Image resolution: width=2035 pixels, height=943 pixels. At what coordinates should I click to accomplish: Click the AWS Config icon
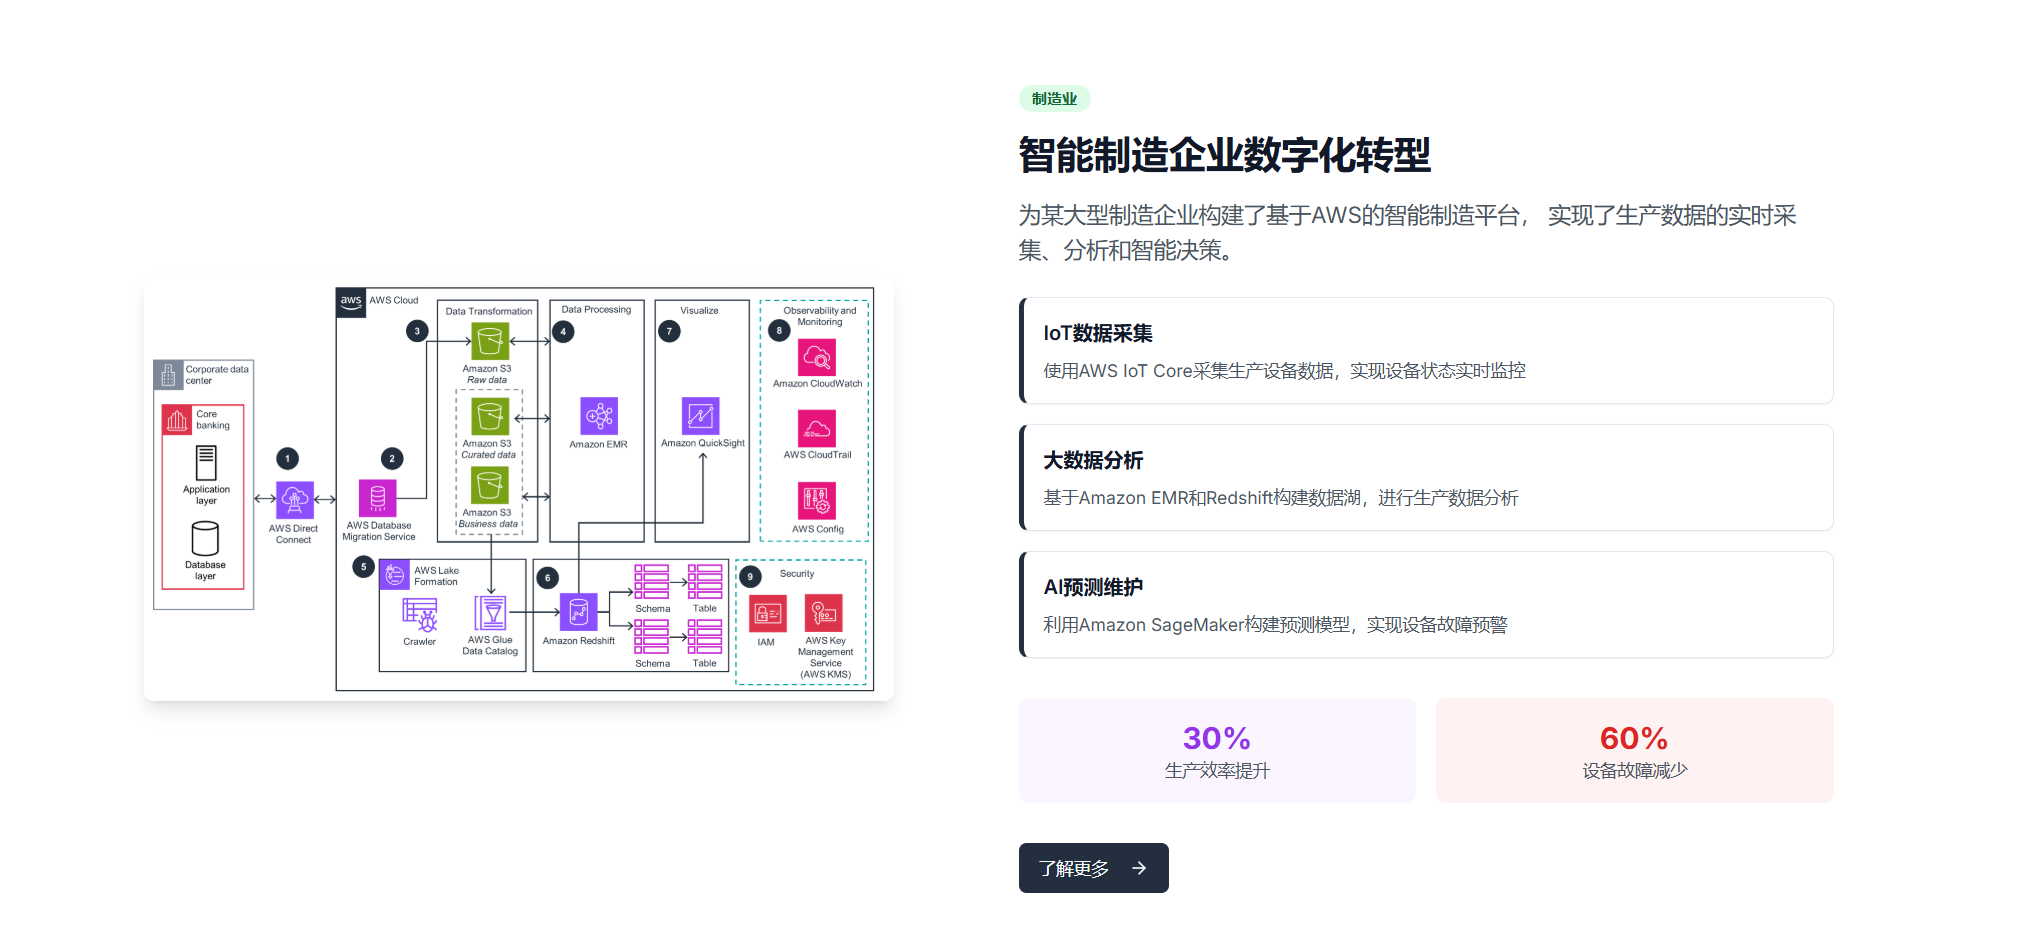817,501
